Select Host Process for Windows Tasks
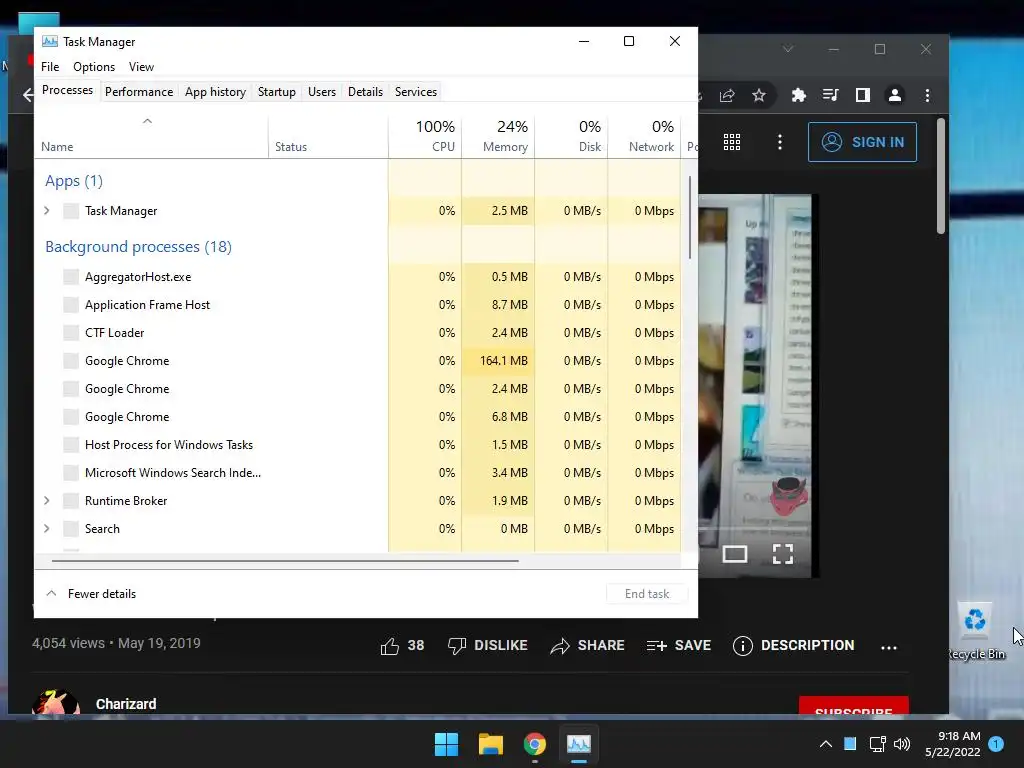 (x=357, y=445)
